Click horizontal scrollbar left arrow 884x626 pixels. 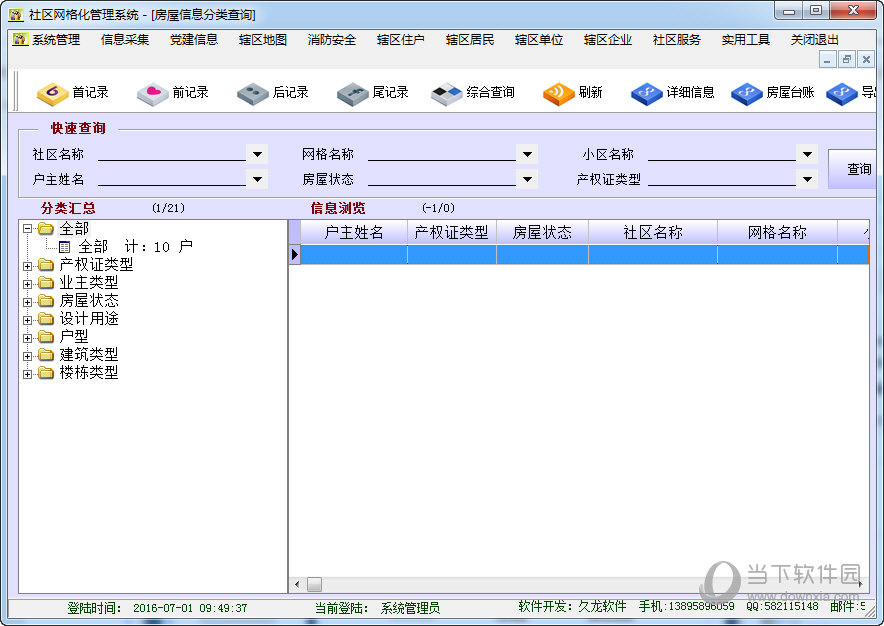pyautogui.click(x=297, y=584)
